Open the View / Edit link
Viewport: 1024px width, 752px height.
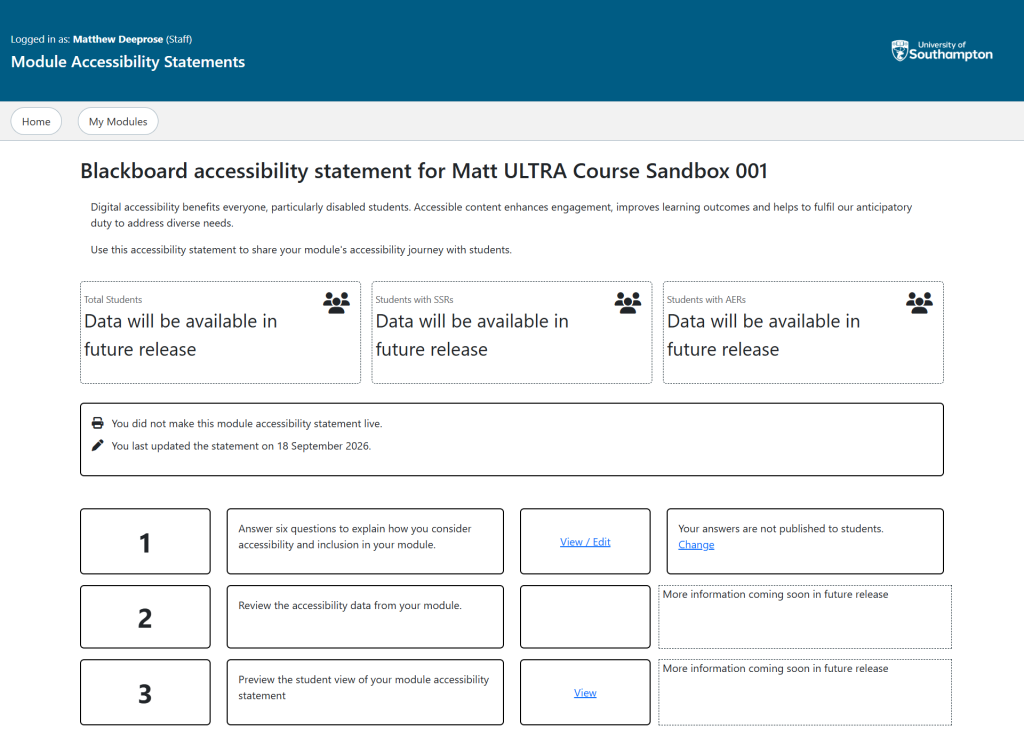tap(585, 542)
